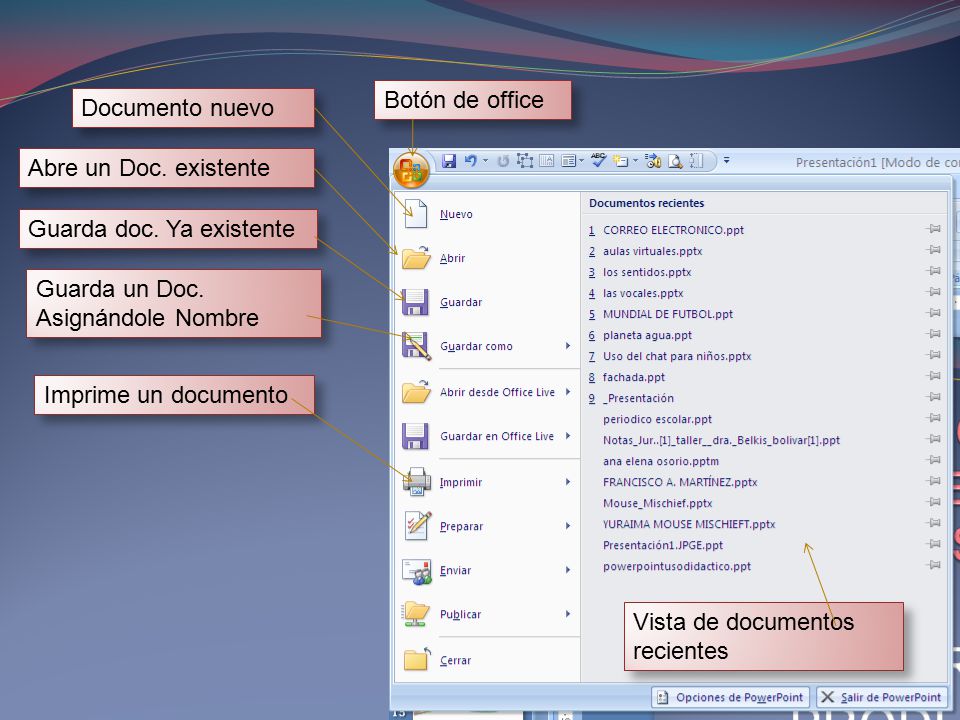Click the floppy icon for Guardar en Office Live
Viewport: 960px width, 720px height.
point(415,437)
